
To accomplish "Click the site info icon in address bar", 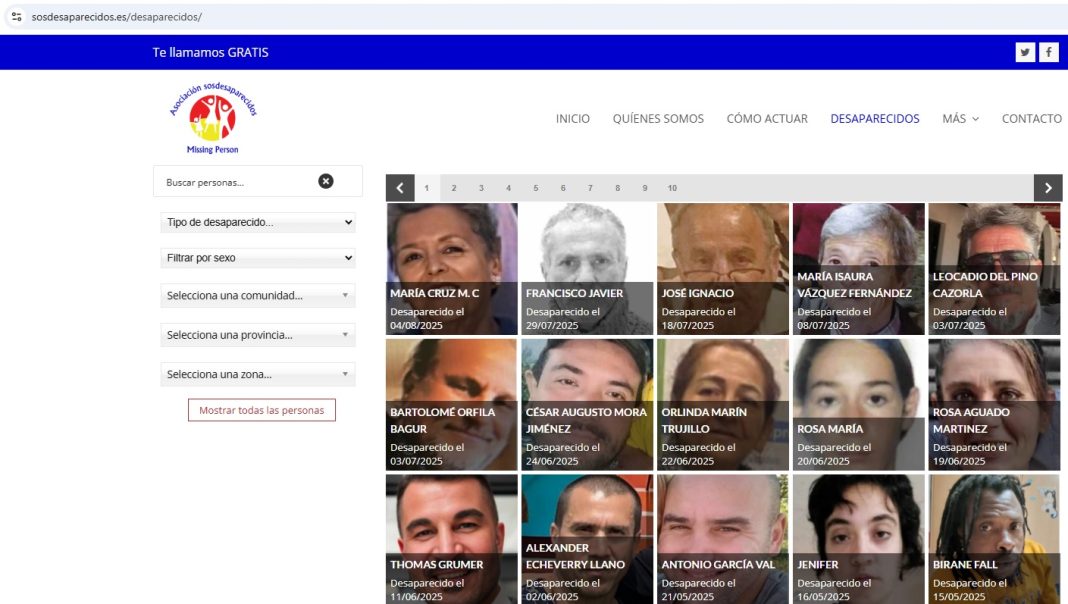I will point(16,17).
